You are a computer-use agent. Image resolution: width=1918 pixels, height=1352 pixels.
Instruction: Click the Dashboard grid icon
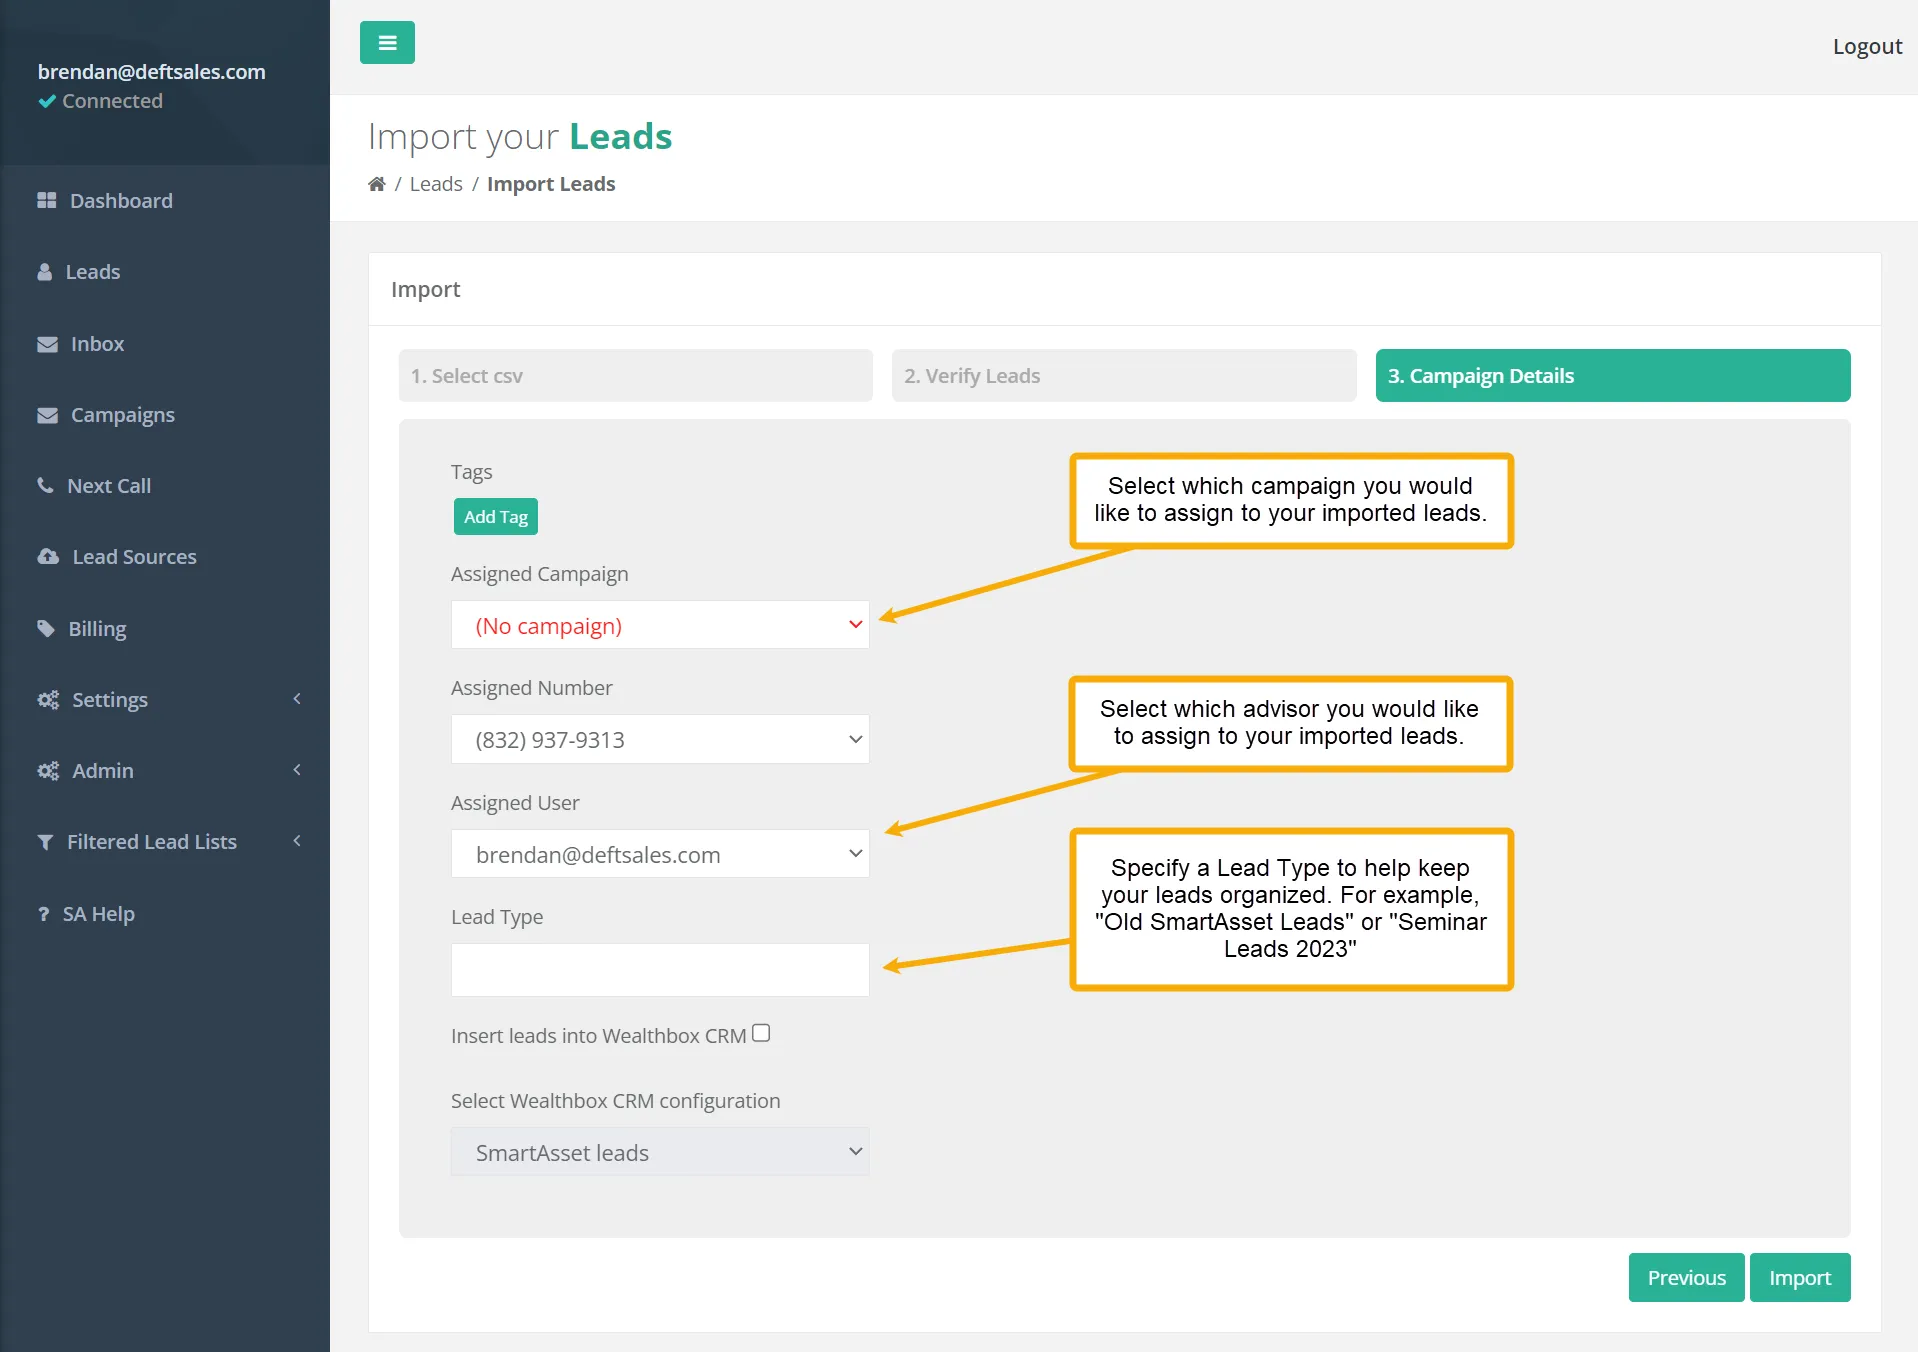click(x=47, y=201)
